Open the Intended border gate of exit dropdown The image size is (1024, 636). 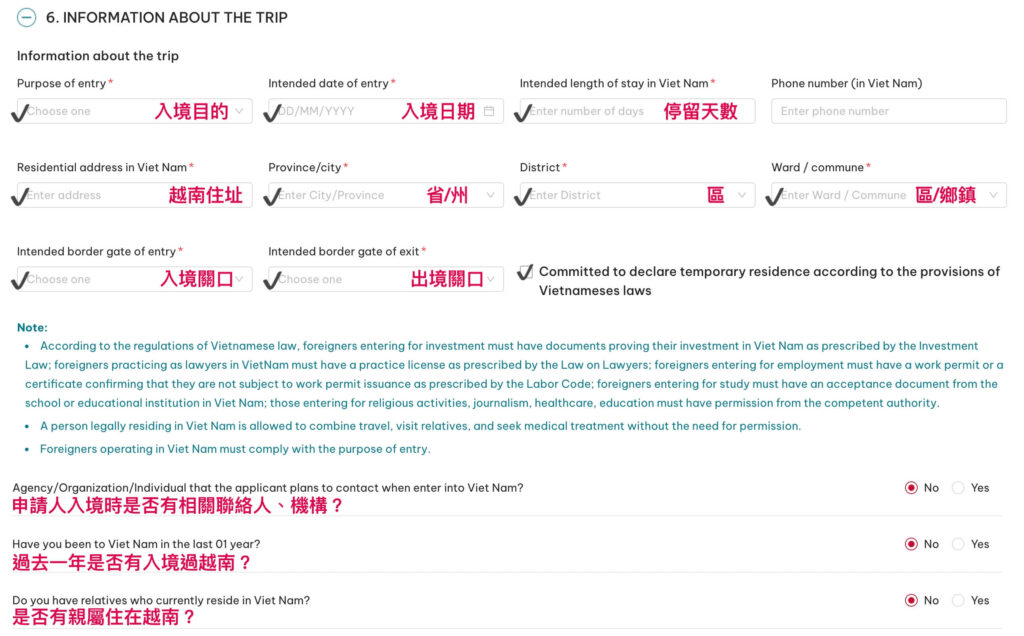tap(385, 279)
